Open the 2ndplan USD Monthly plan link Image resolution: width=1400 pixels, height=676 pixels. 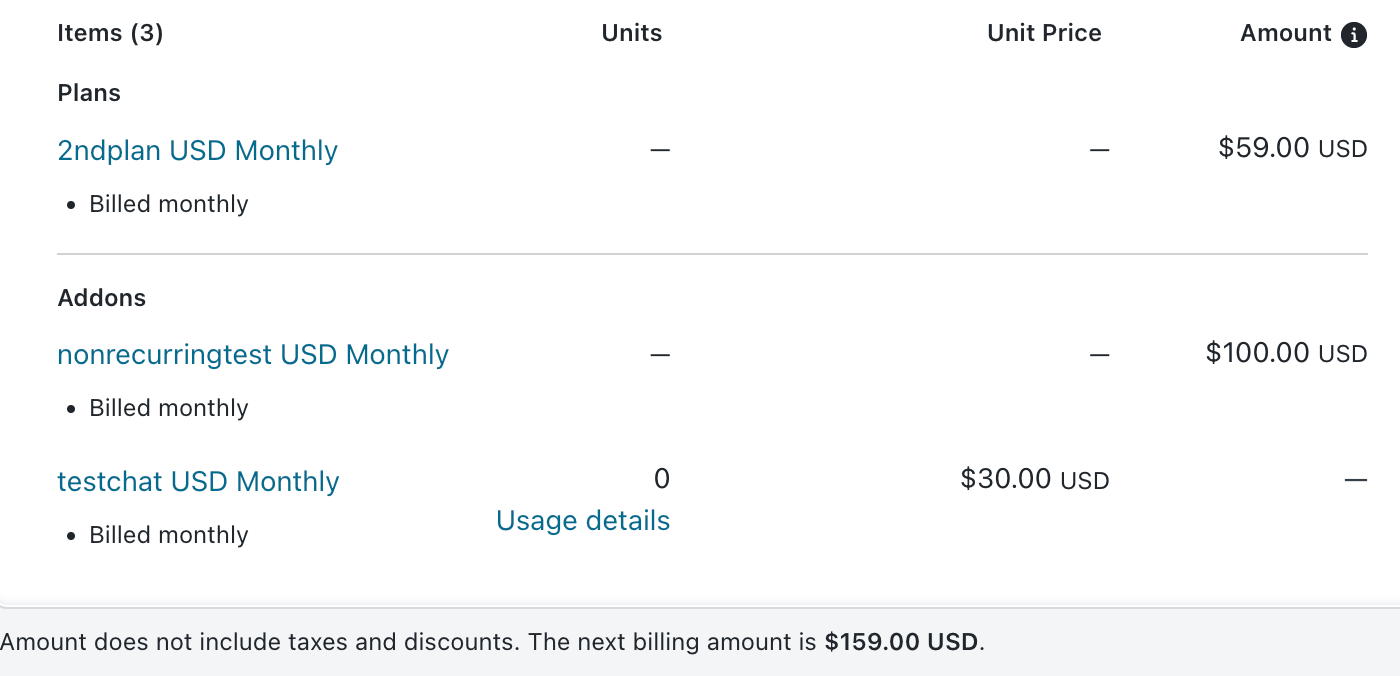click(198, 151)
